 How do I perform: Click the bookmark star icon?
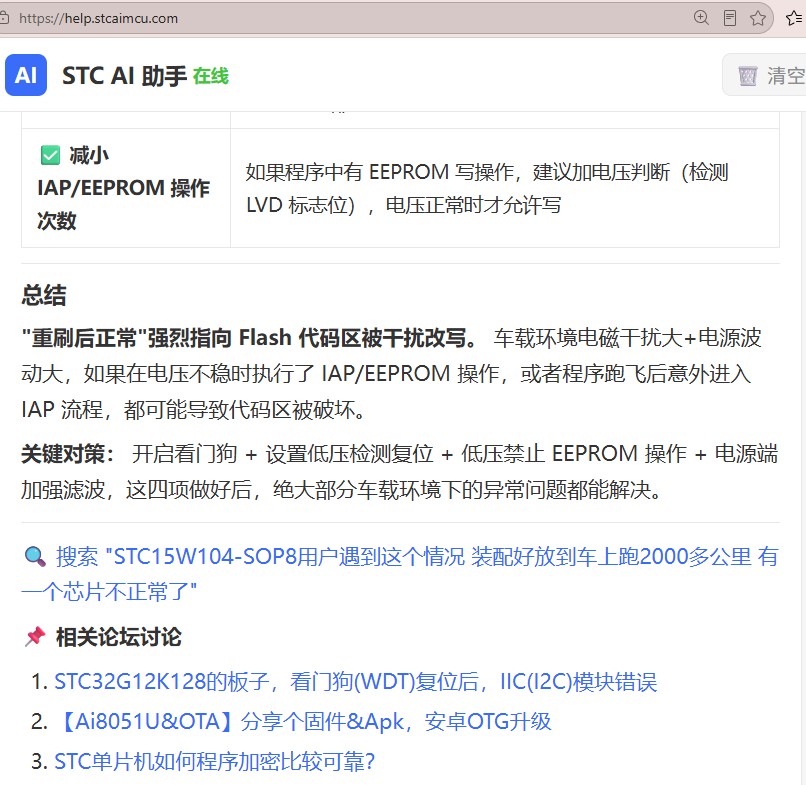click(x=758, y=19)
